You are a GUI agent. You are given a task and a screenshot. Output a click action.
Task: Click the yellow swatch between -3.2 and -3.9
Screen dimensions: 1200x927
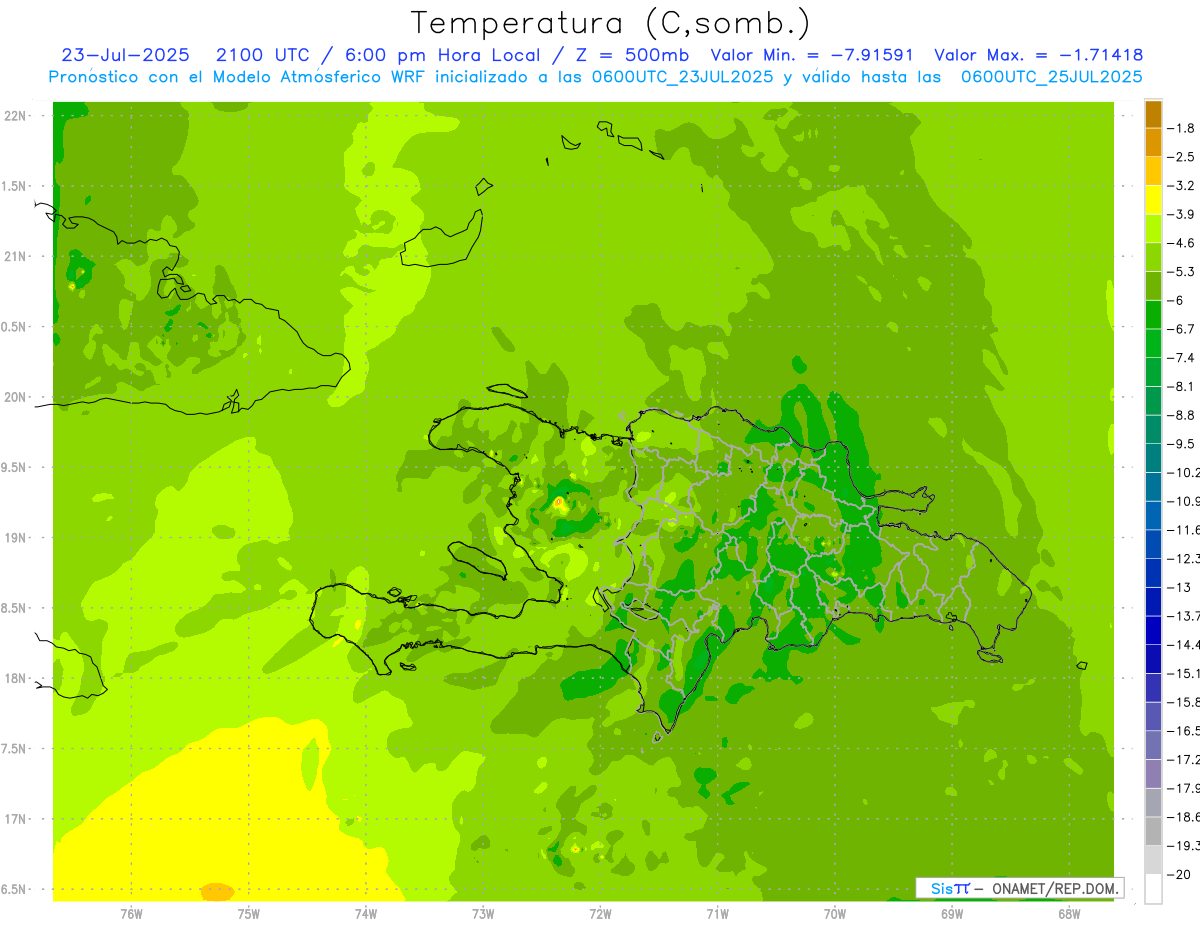[1153, 200]
